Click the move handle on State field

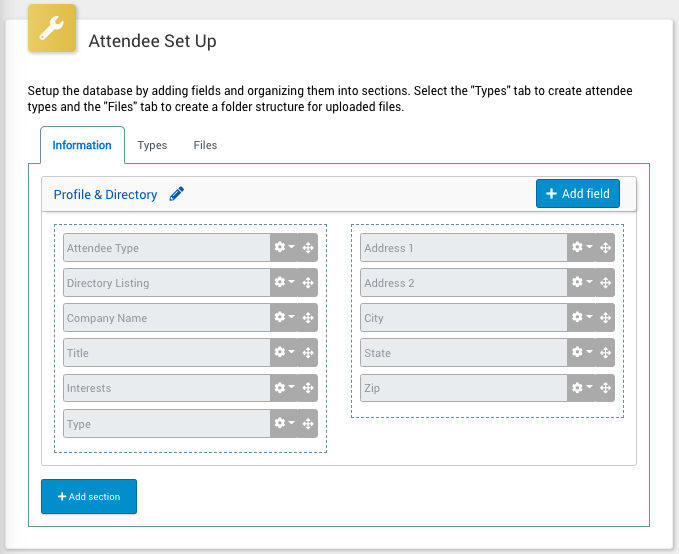click(x=605, y=353)
